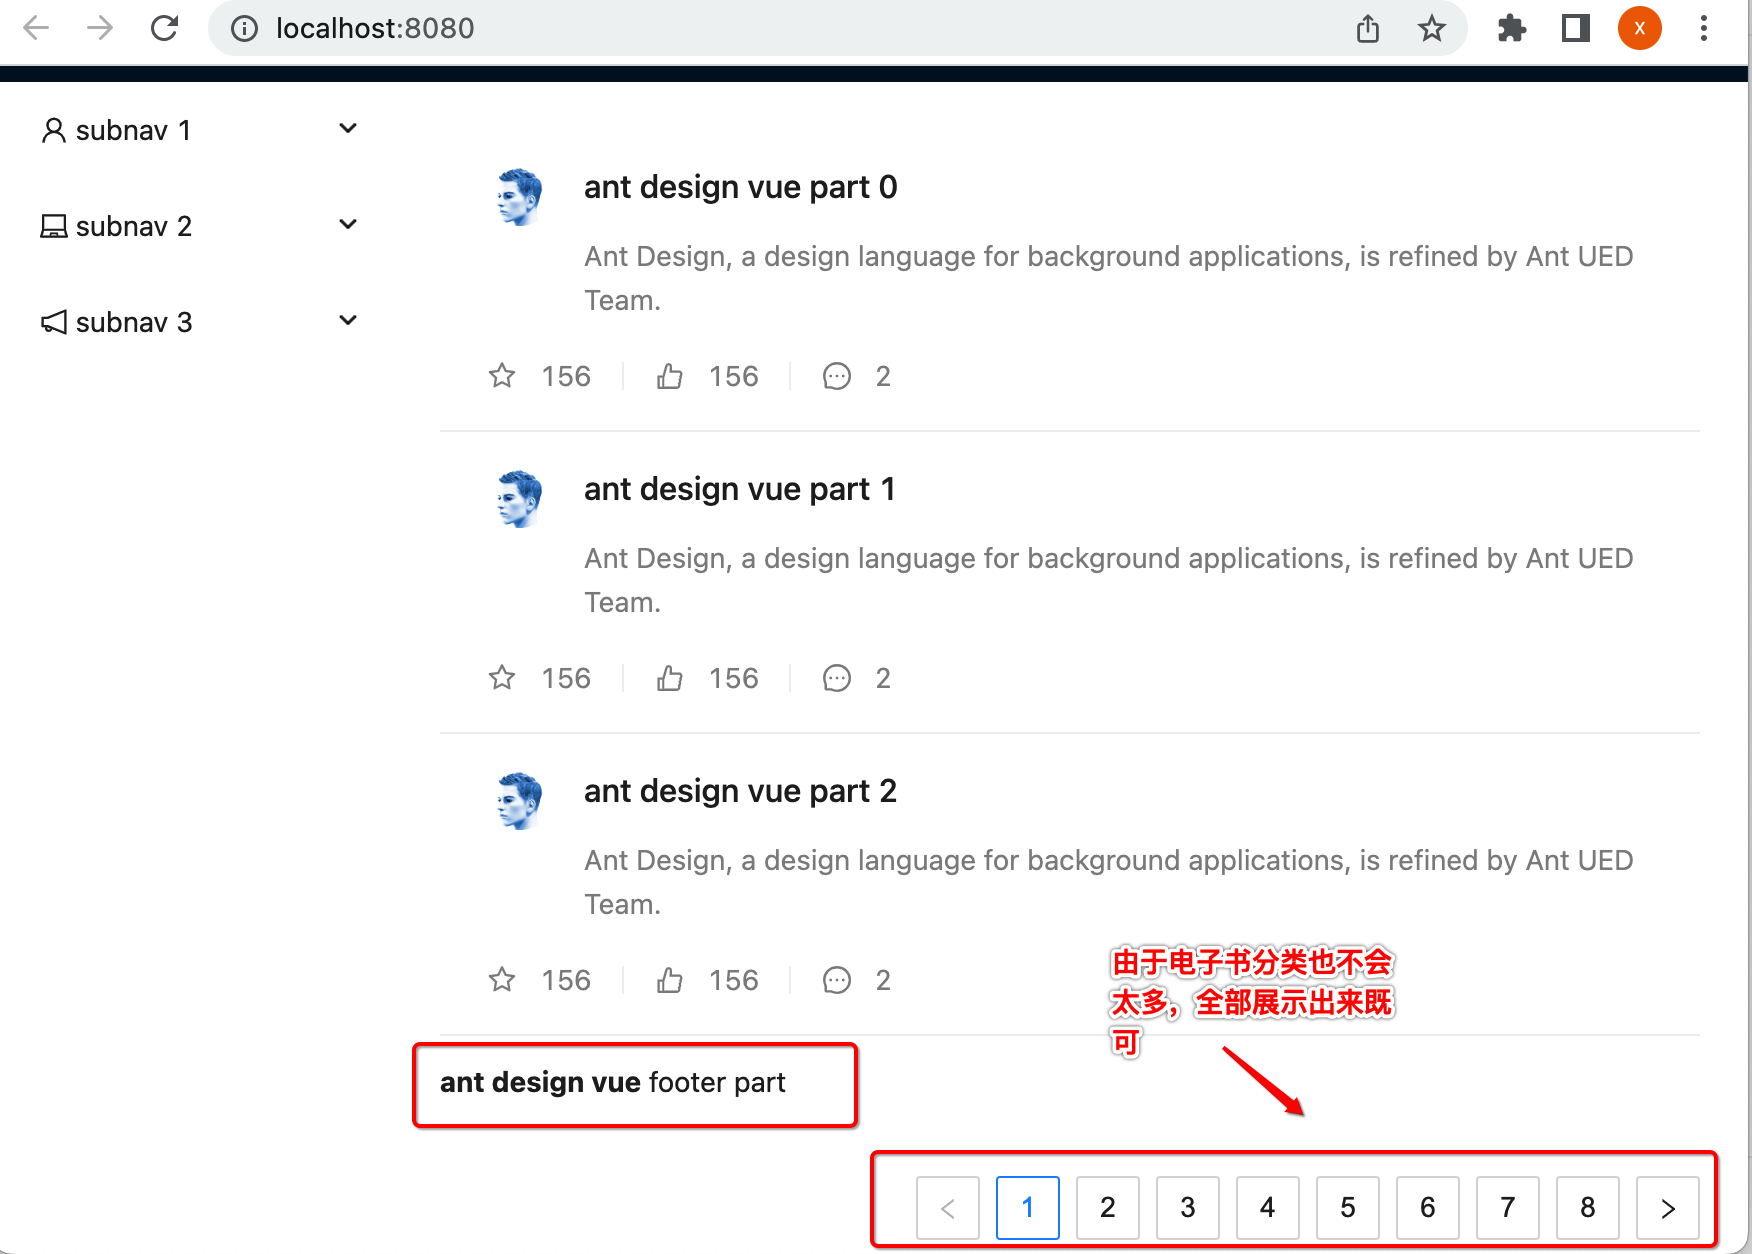Click the avatar of part 1 item
Image resolution: width=1752 pixels, height=1254 pixels.
click(x=519, y=499)
